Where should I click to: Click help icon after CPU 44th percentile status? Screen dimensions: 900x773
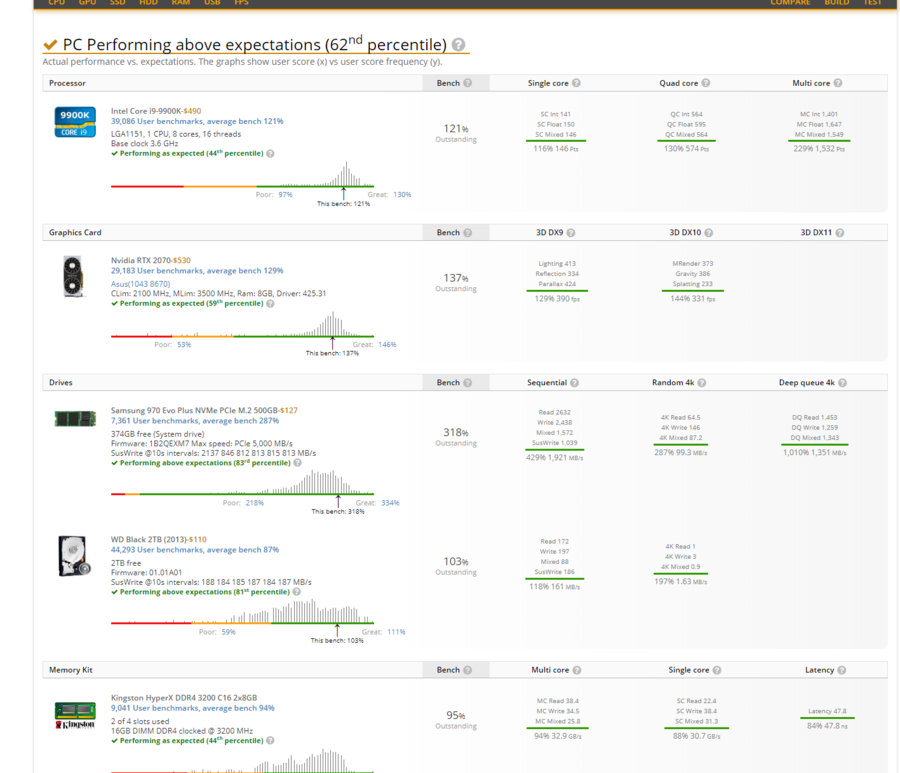click(270, 154)
